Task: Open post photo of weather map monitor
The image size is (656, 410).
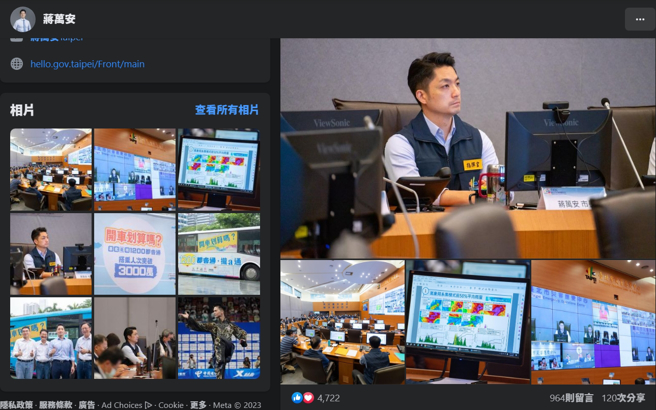Action: 467,322
